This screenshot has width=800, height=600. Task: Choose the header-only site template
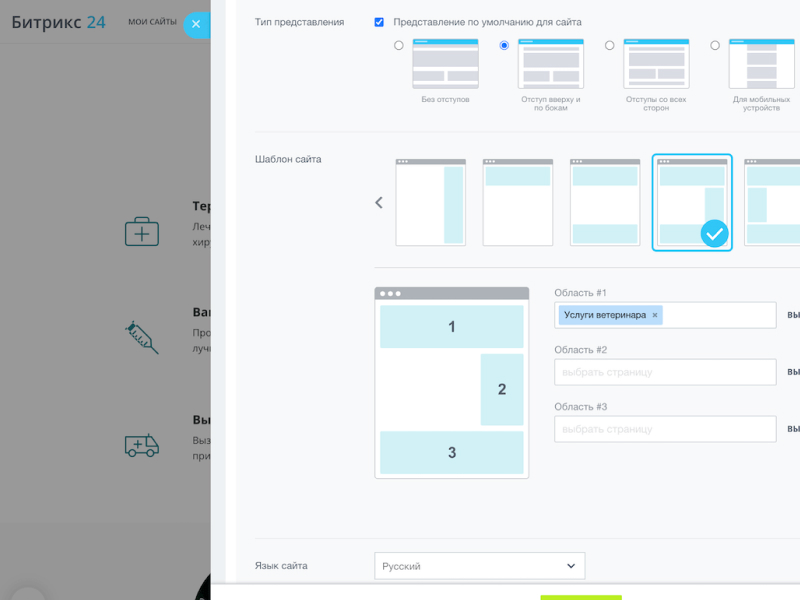click(x=517, y=202)
